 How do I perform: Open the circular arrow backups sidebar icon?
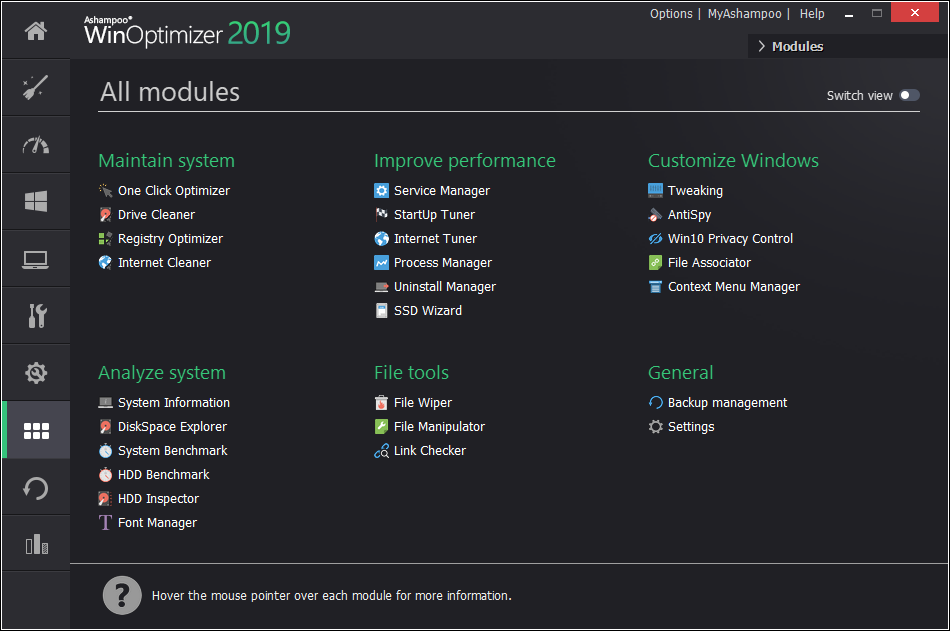[36, 489]
